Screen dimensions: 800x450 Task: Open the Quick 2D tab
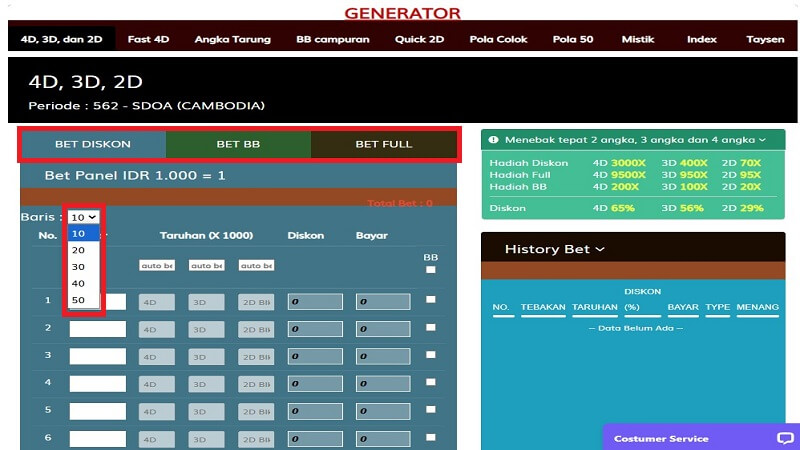[419, 39]
